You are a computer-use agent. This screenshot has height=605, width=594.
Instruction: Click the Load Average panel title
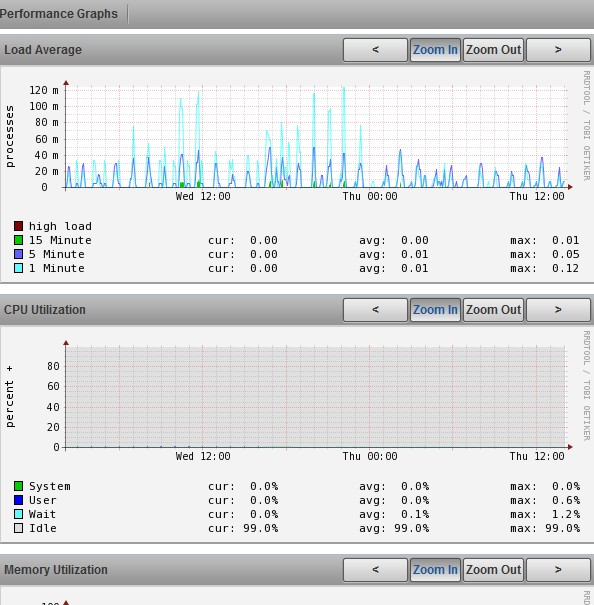[43, 50]
